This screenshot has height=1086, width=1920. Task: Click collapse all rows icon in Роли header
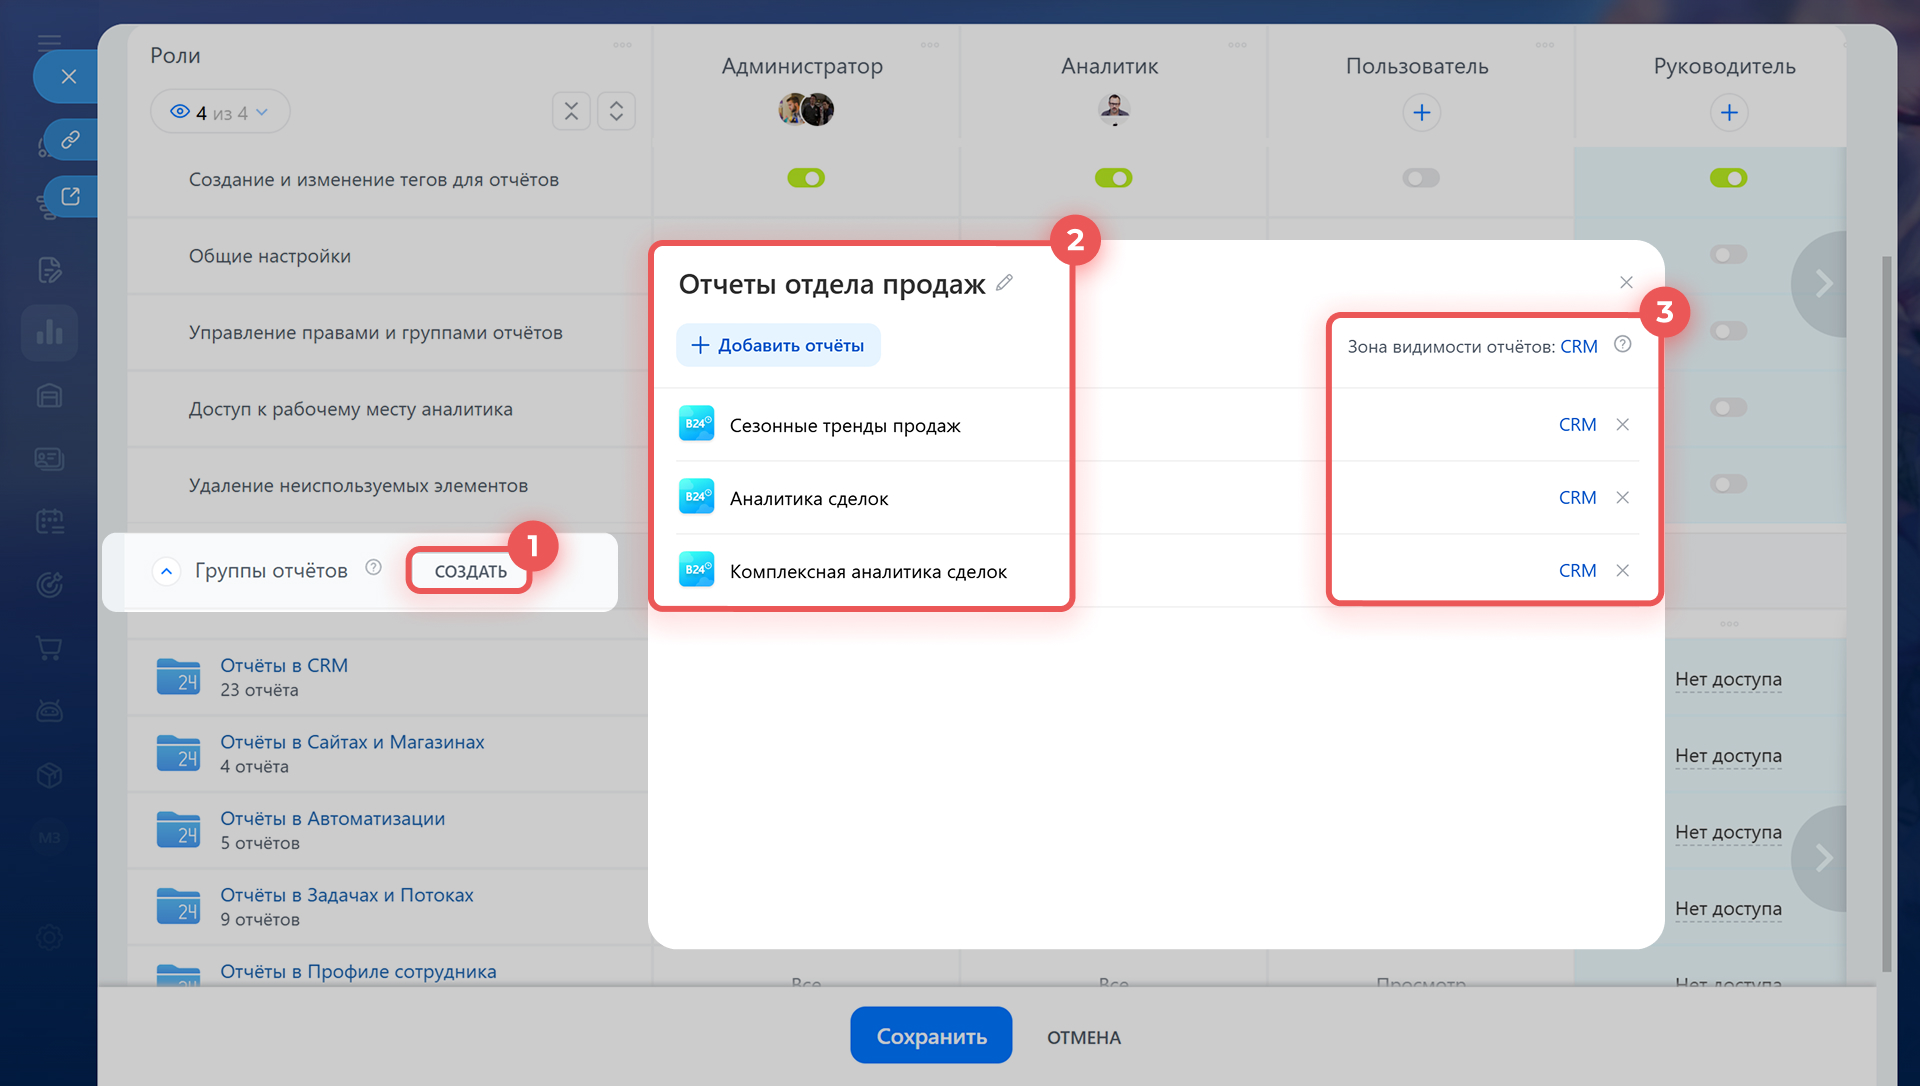coord(571,111)
